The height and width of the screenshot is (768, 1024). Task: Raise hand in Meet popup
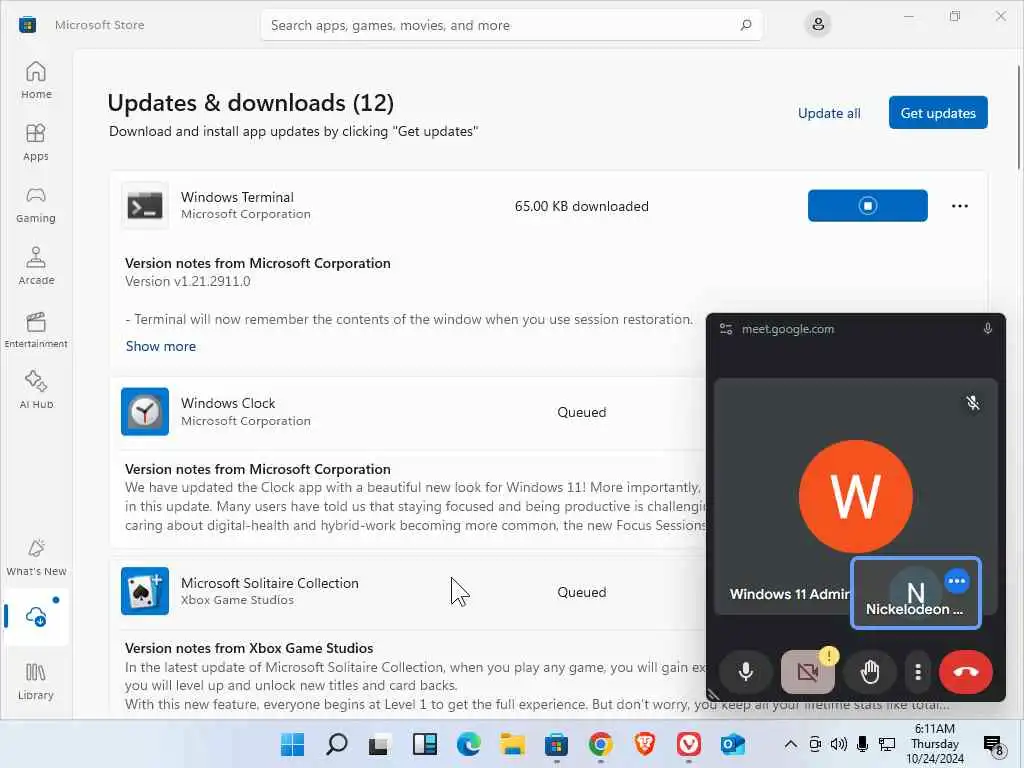coord(870,671)
